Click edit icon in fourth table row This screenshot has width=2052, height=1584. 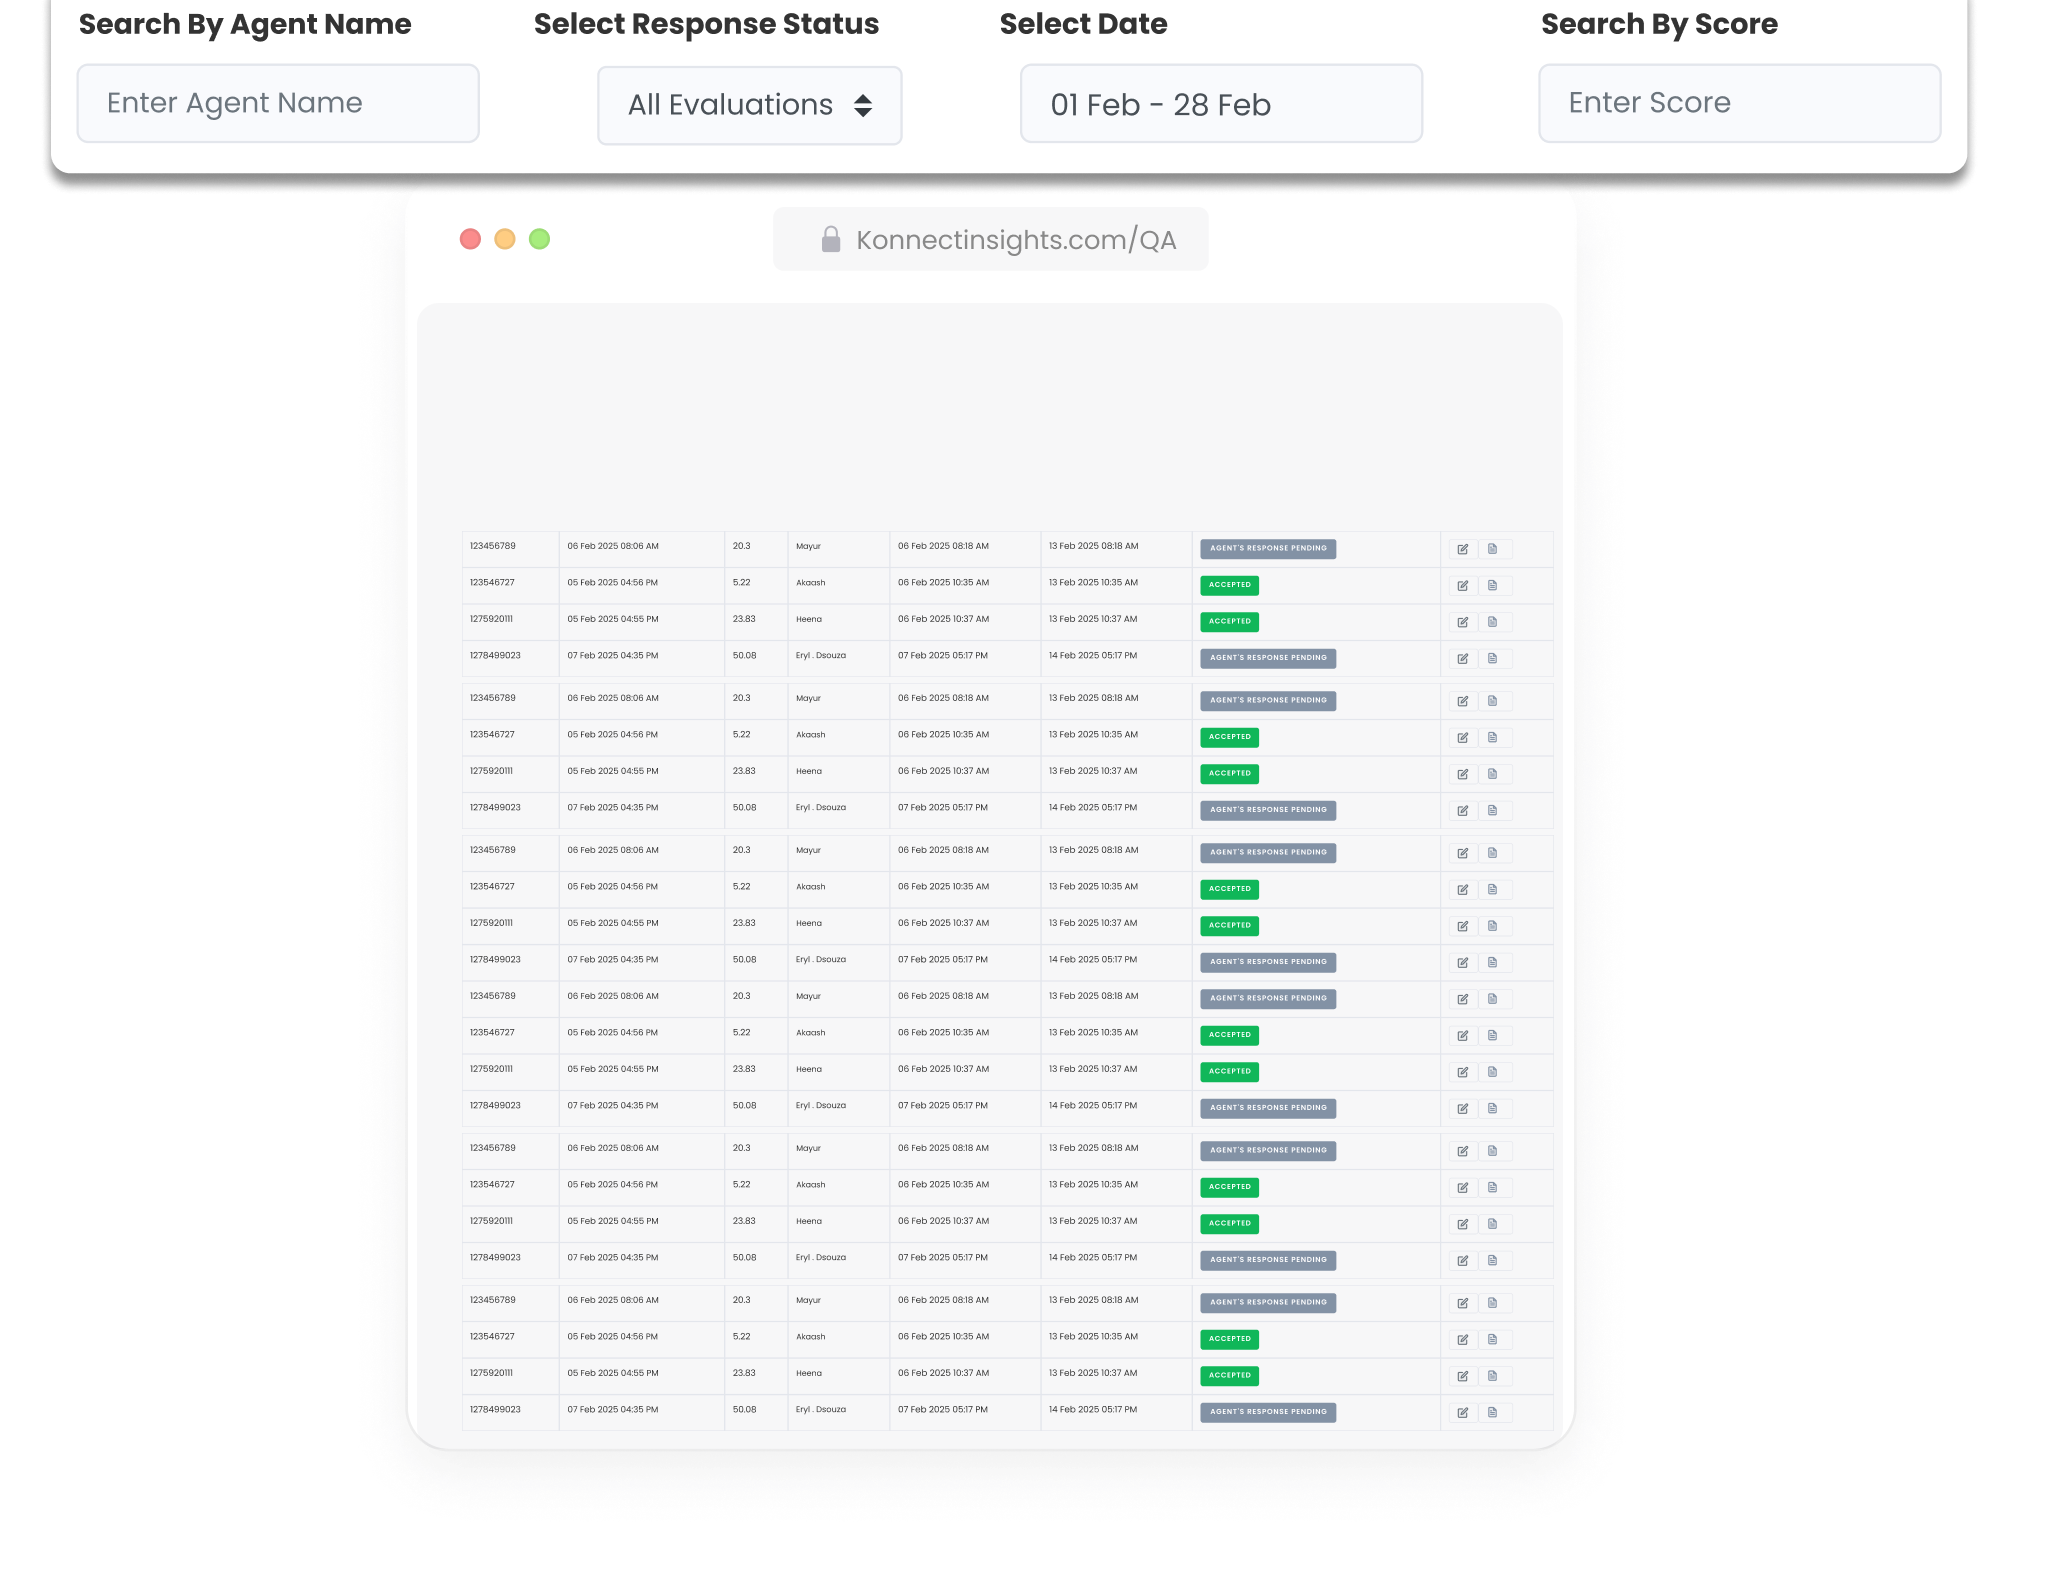pos(1462,659)
